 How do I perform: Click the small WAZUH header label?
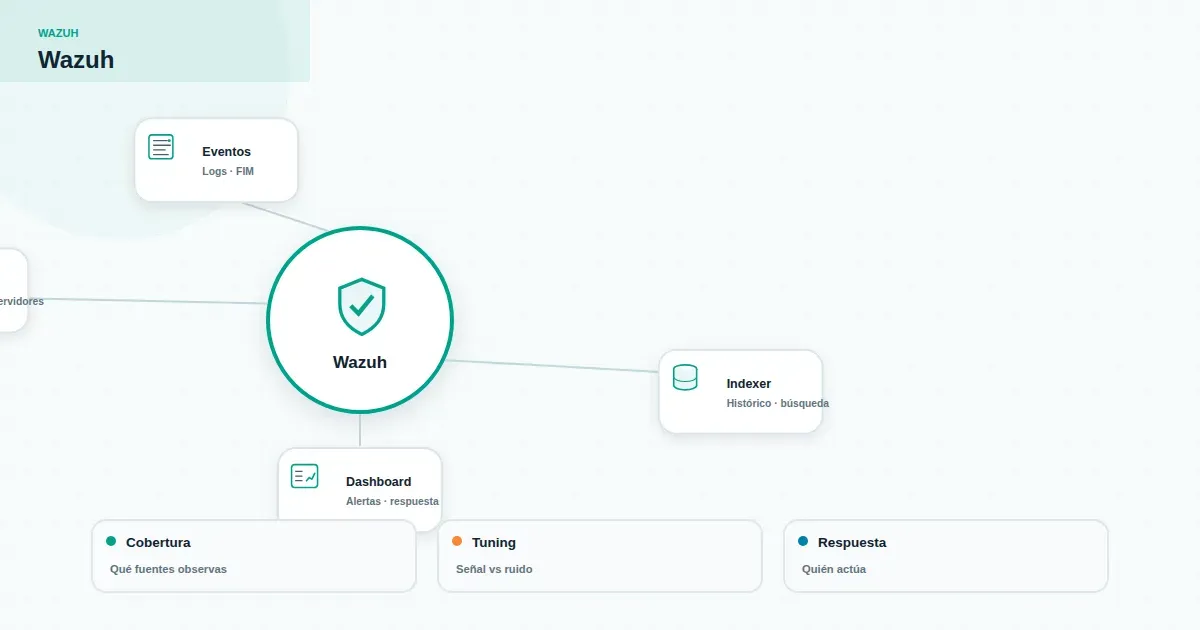coord(58,33)
